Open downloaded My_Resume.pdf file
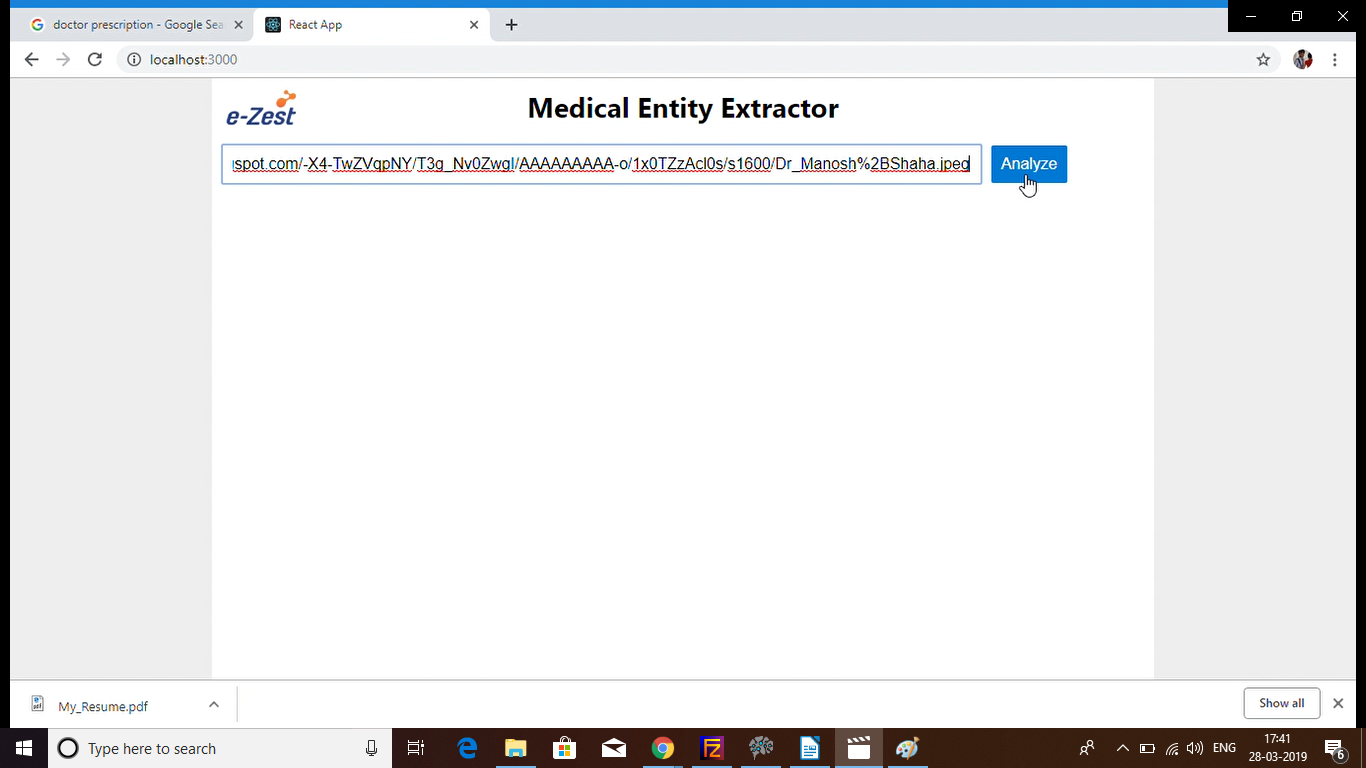Viewport: 1366px width, 768px height. coord(102,706)
